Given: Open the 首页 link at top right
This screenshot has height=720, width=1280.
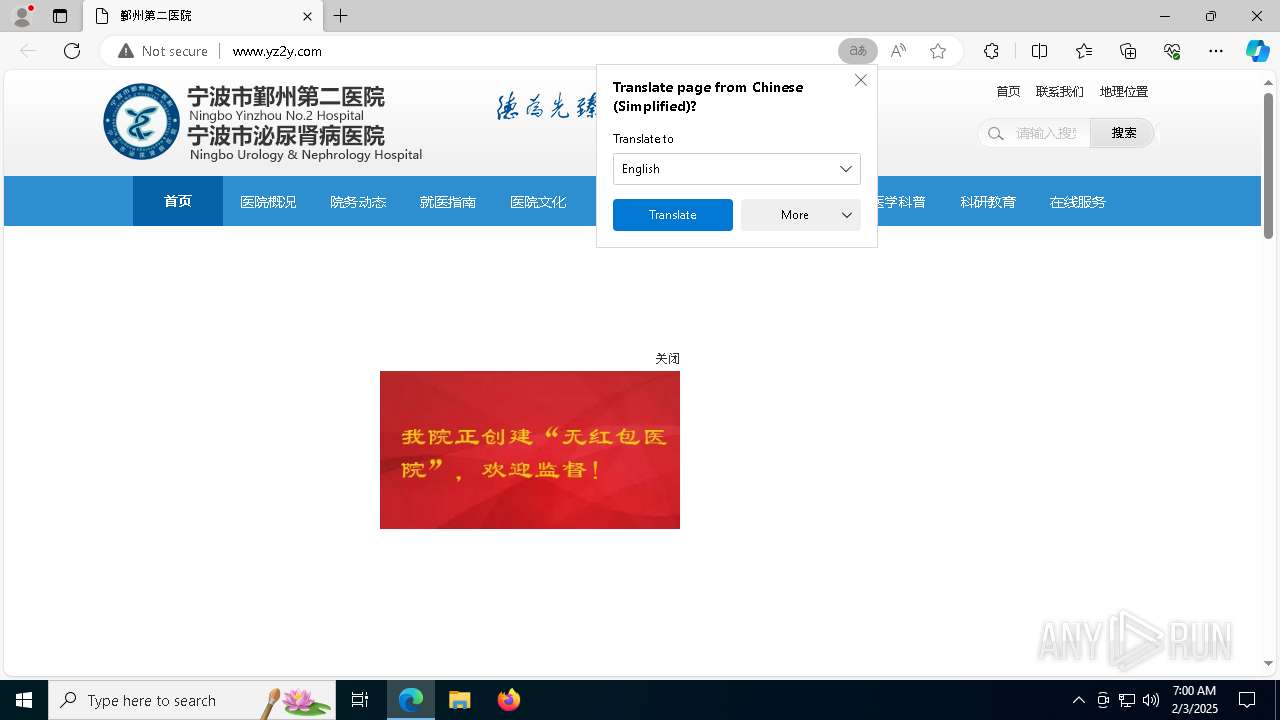Looking at the screenshot, I should (x=1008, y=91).
